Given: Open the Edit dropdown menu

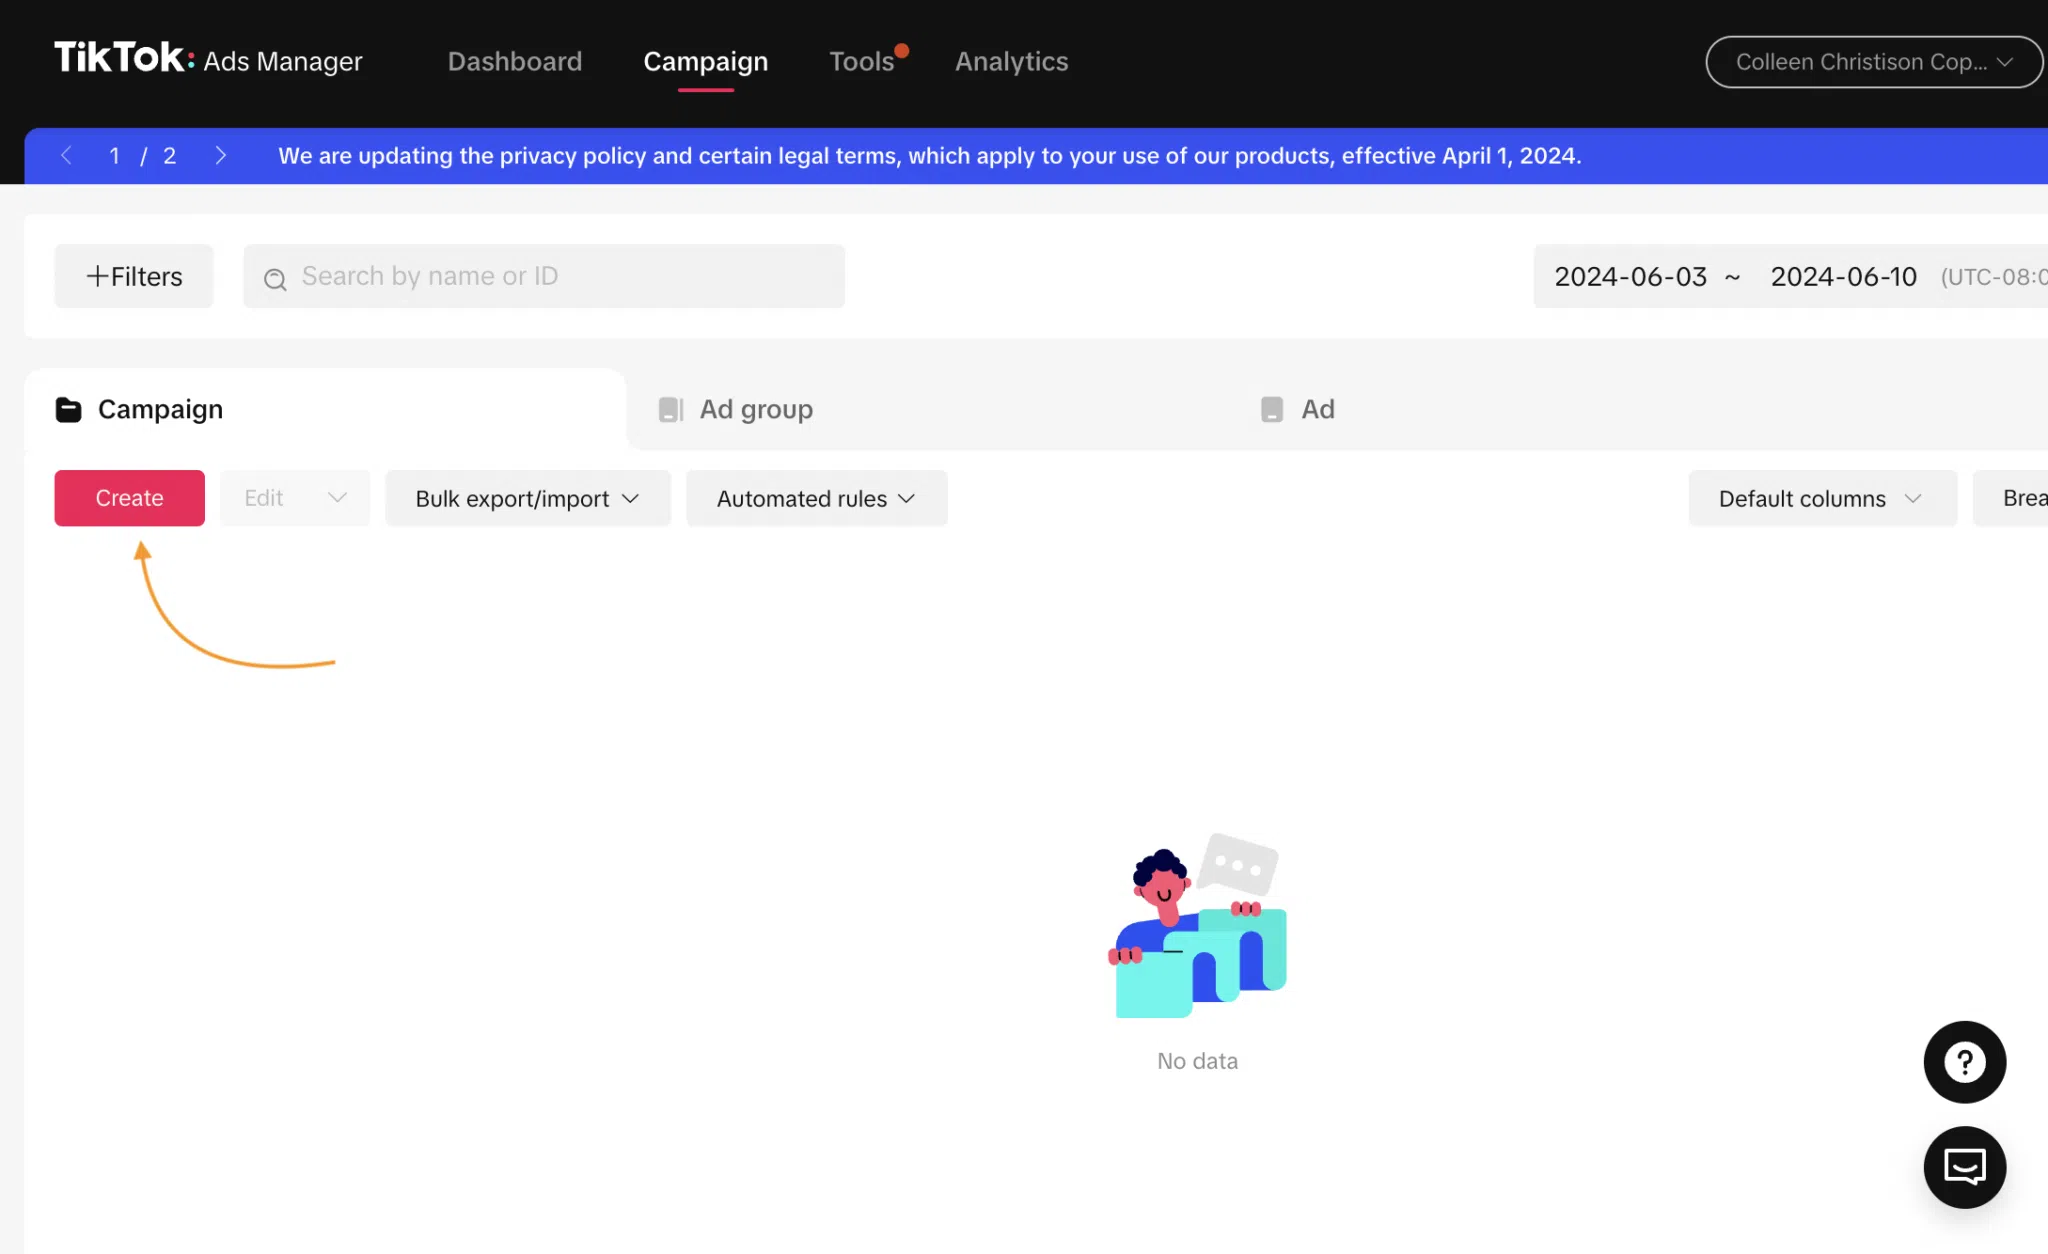Looking at the screenshot, I should tap(295, 498).
